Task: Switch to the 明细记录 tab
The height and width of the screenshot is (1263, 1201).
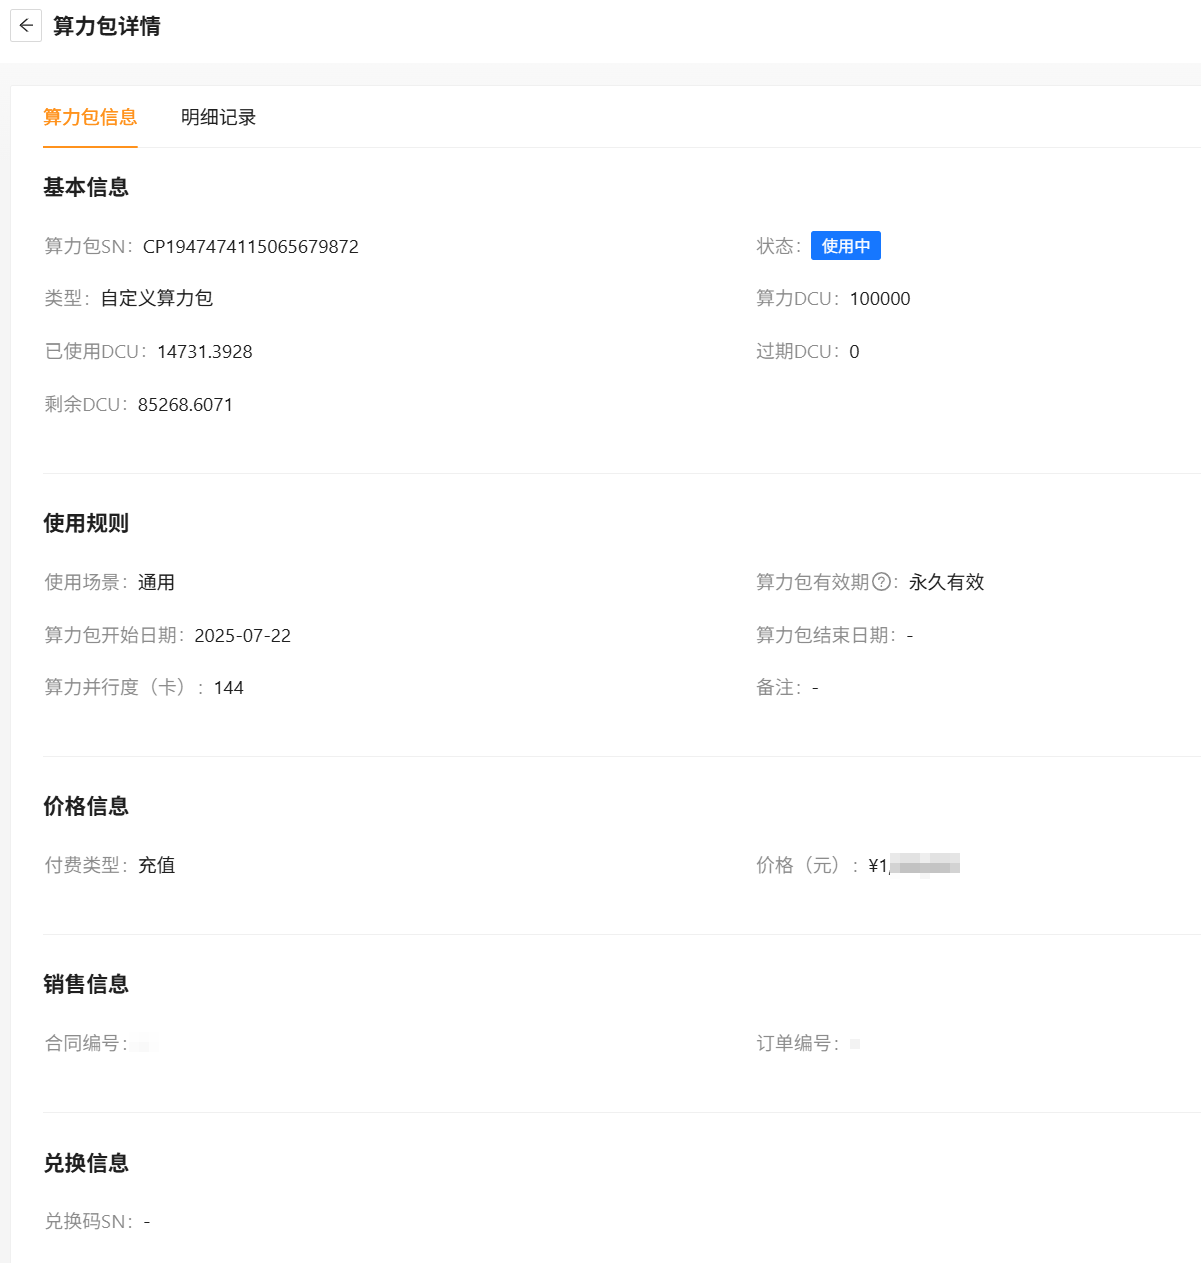Action: [x=218, y=117]
